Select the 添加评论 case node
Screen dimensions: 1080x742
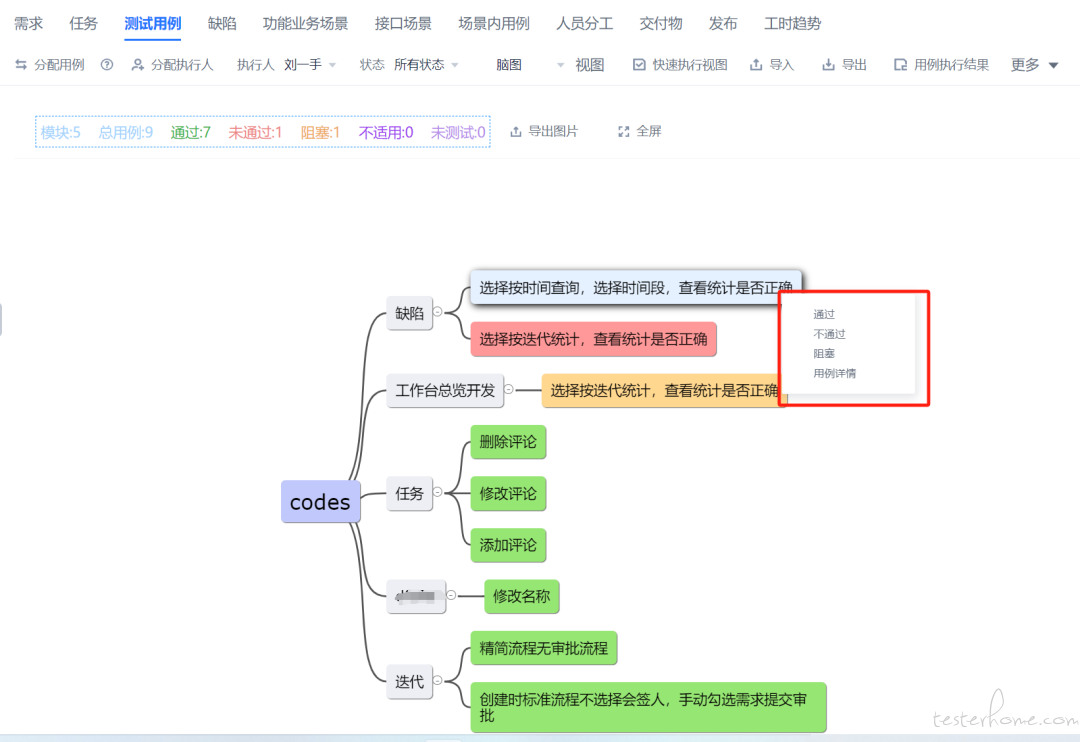508,545
